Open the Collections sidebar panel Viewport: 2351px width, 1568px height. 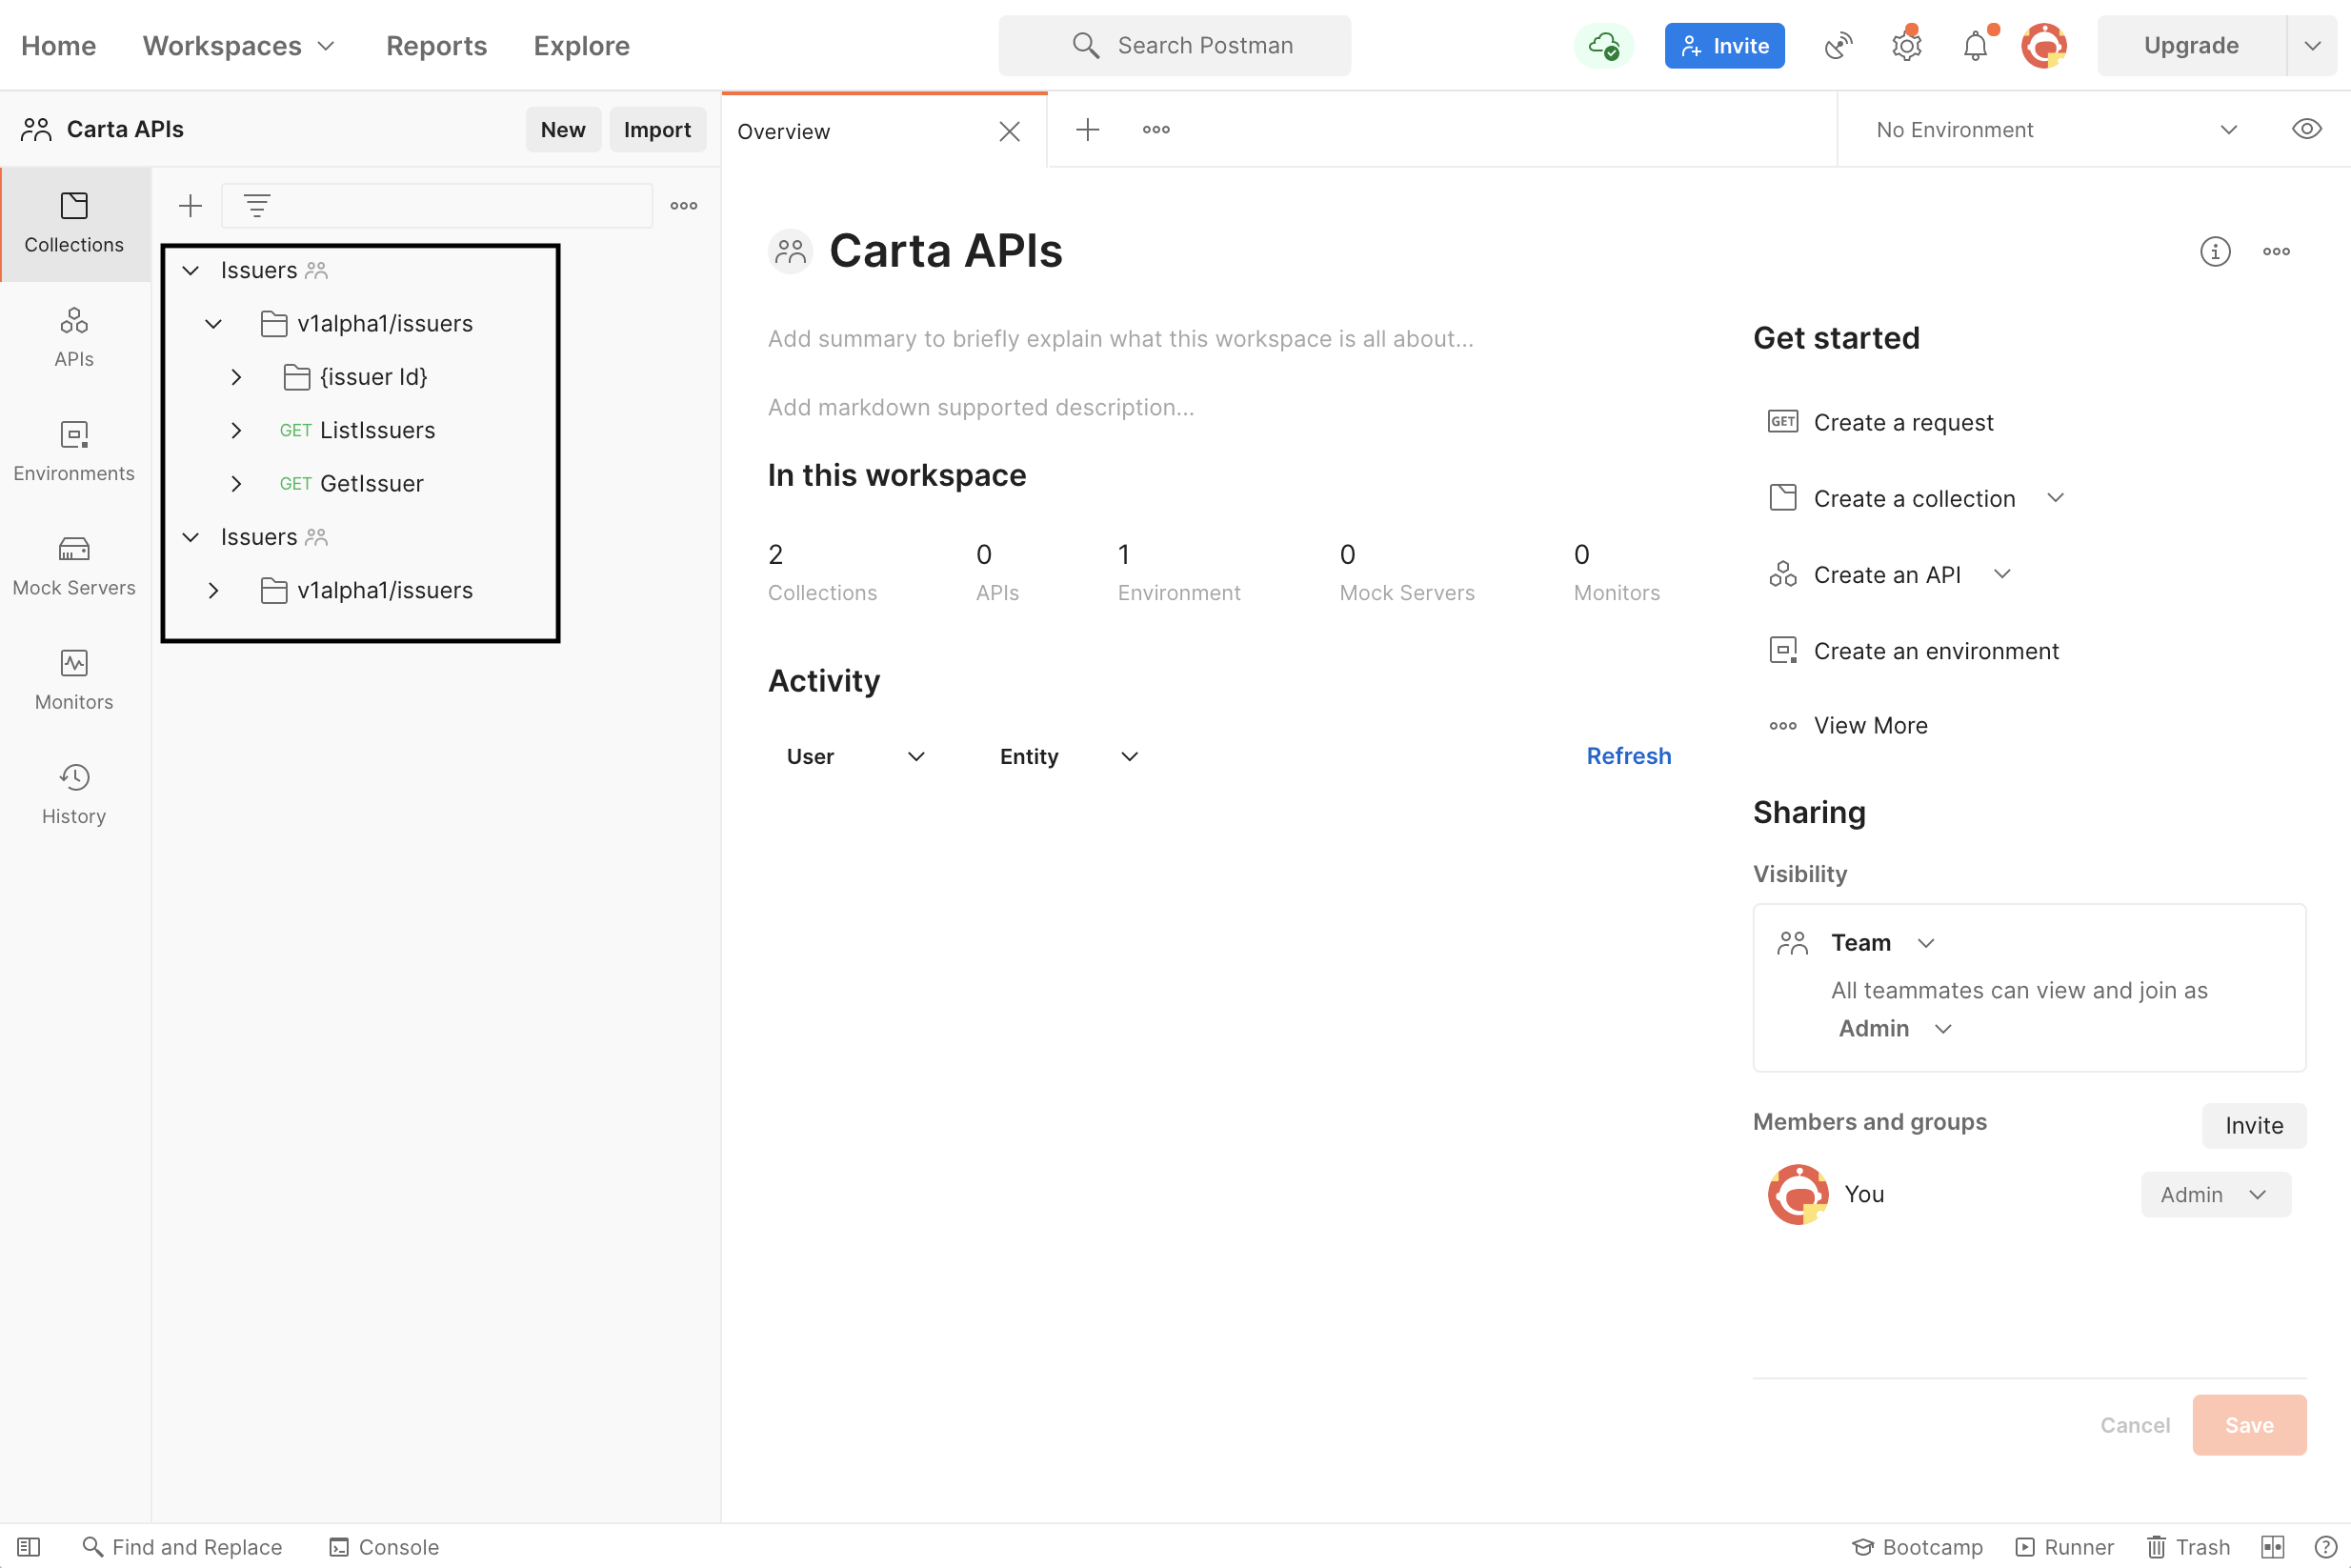coord(74,224)
